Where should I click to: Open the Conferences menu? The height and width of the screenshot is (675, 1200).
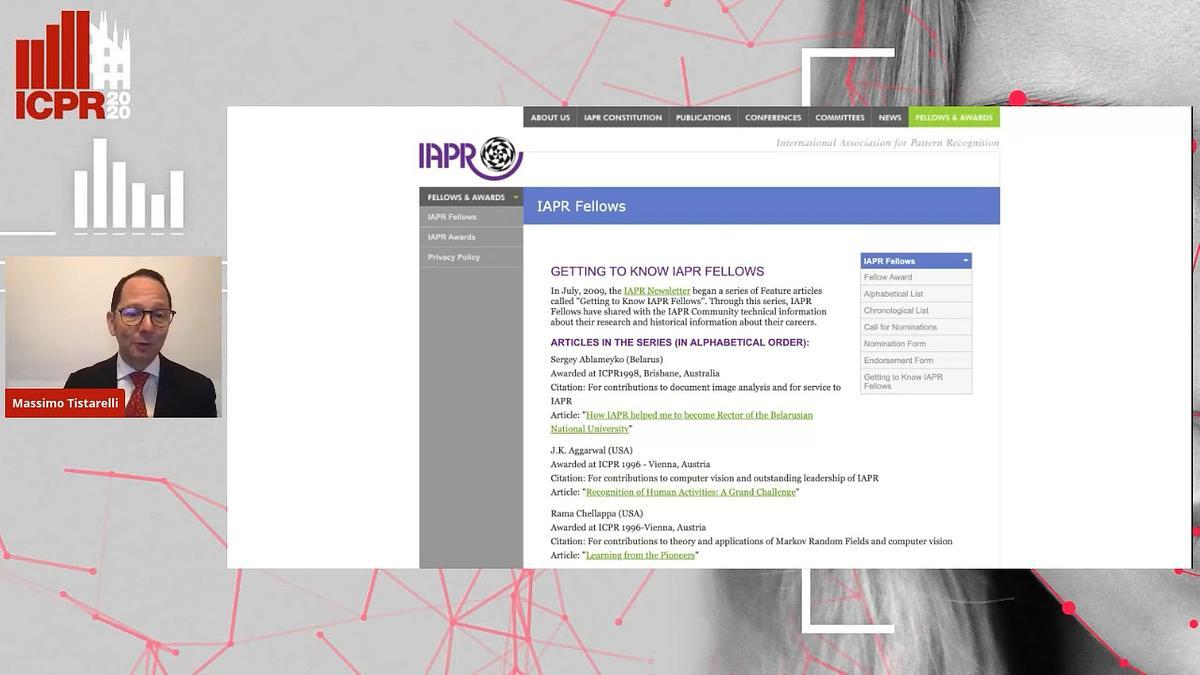coord(773,117)
